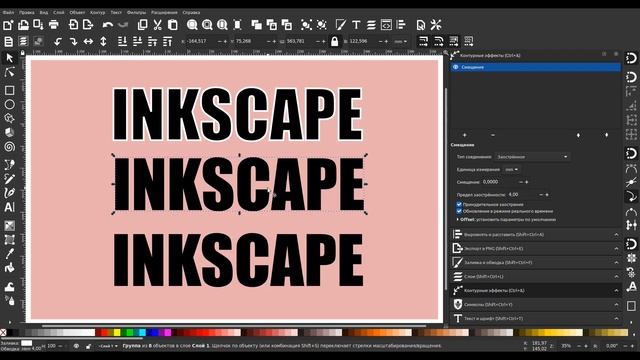
Task: Expand the Export PNG panel
Action: point(537,248)
